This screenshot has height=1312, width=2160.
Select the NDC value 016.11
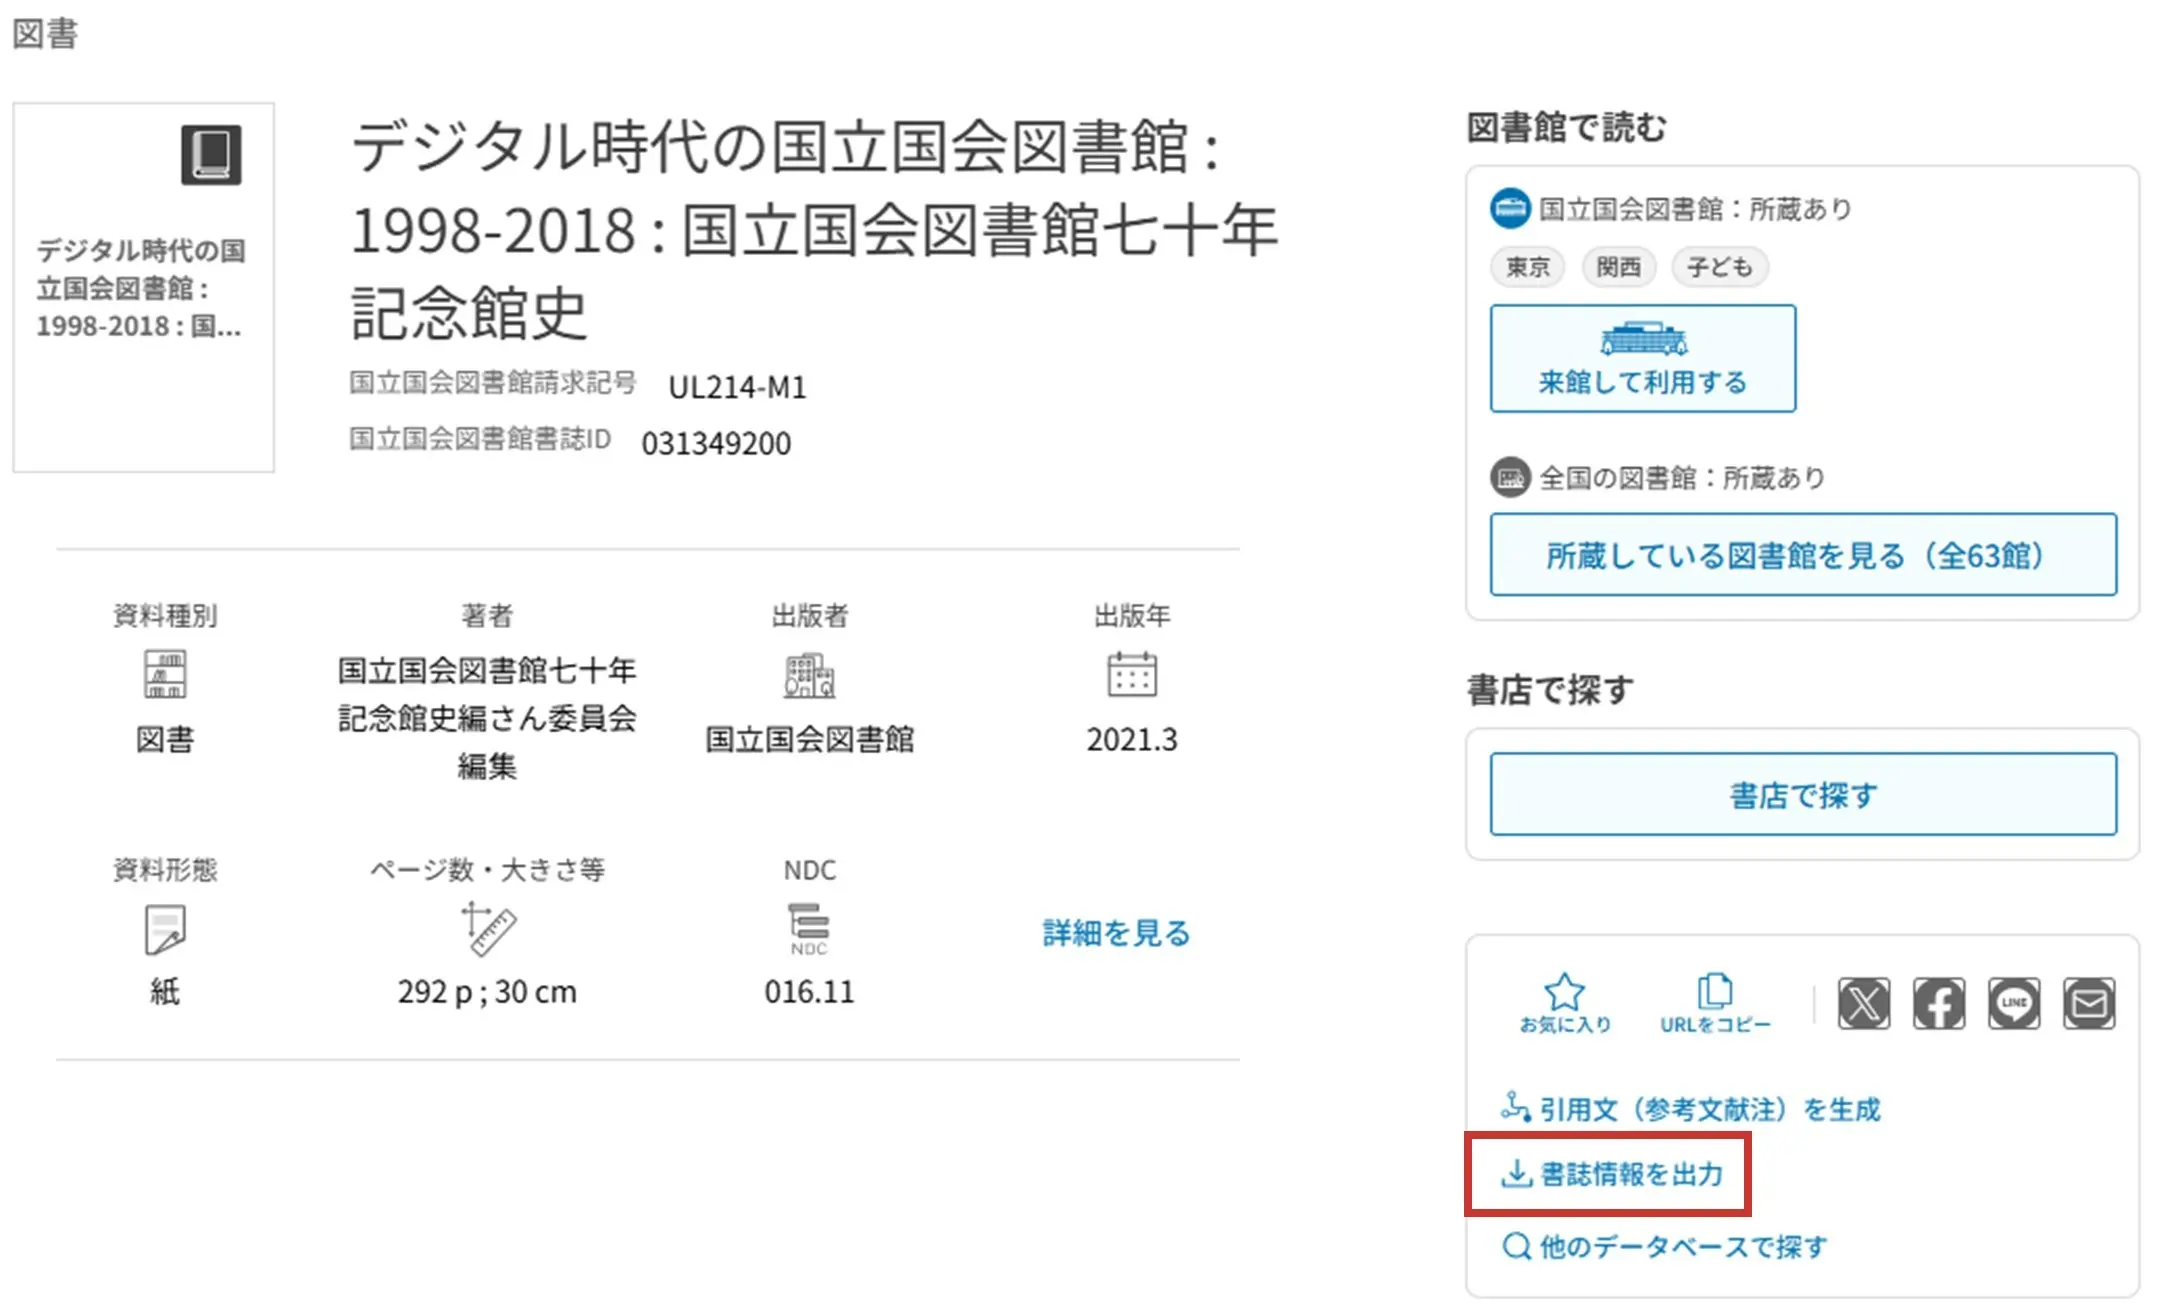tap(809, 991)
